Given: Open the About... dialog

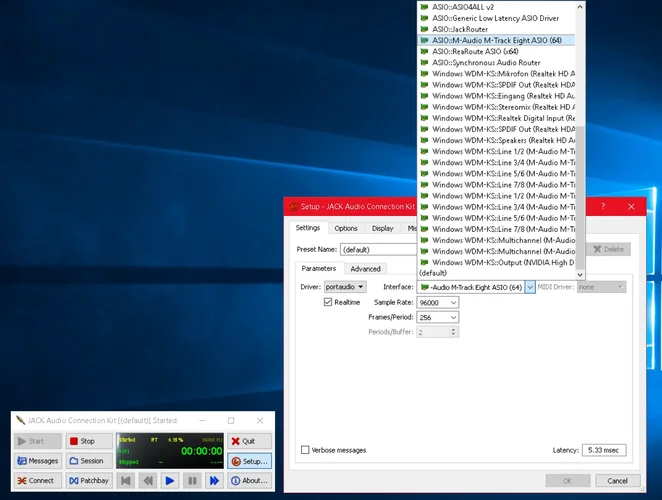Looking at the screenshot, I should click(249, 481).
